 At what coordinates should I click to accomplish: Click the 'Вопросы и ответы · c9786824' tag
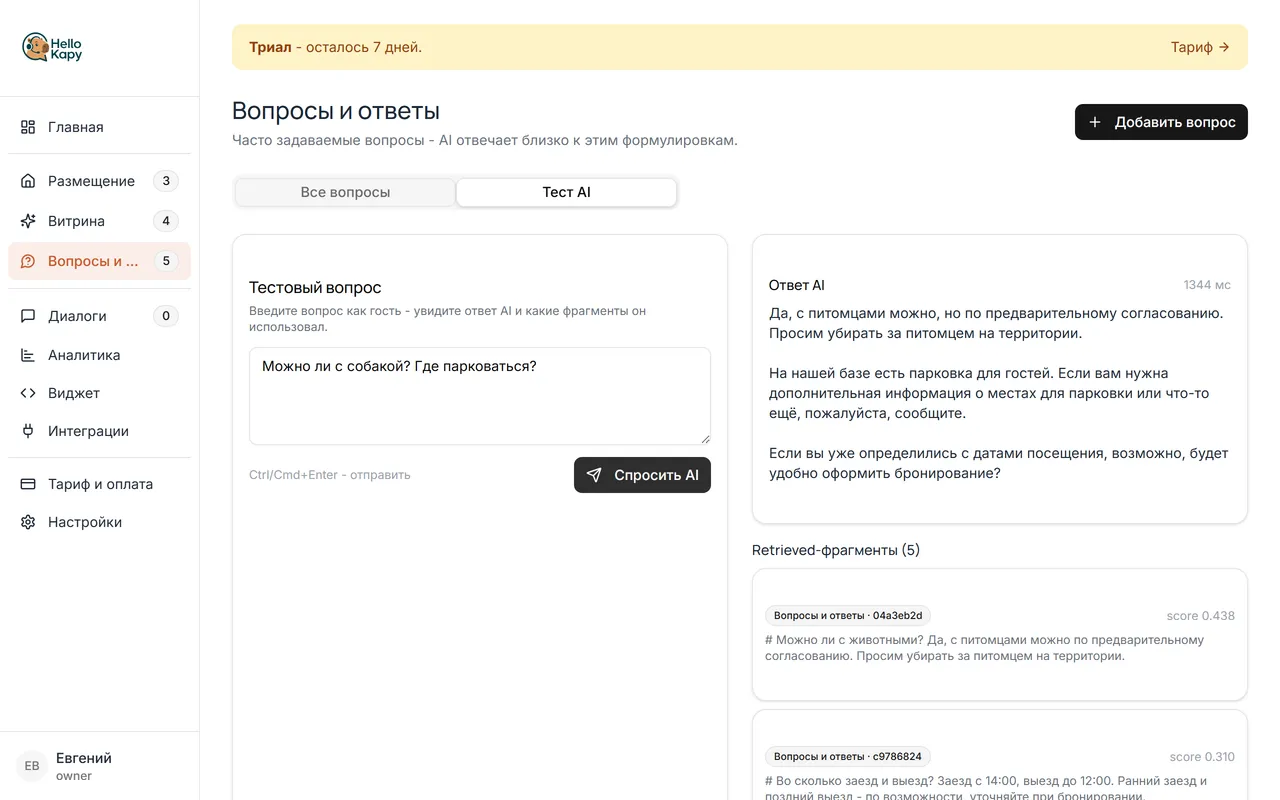pos(848,757)
